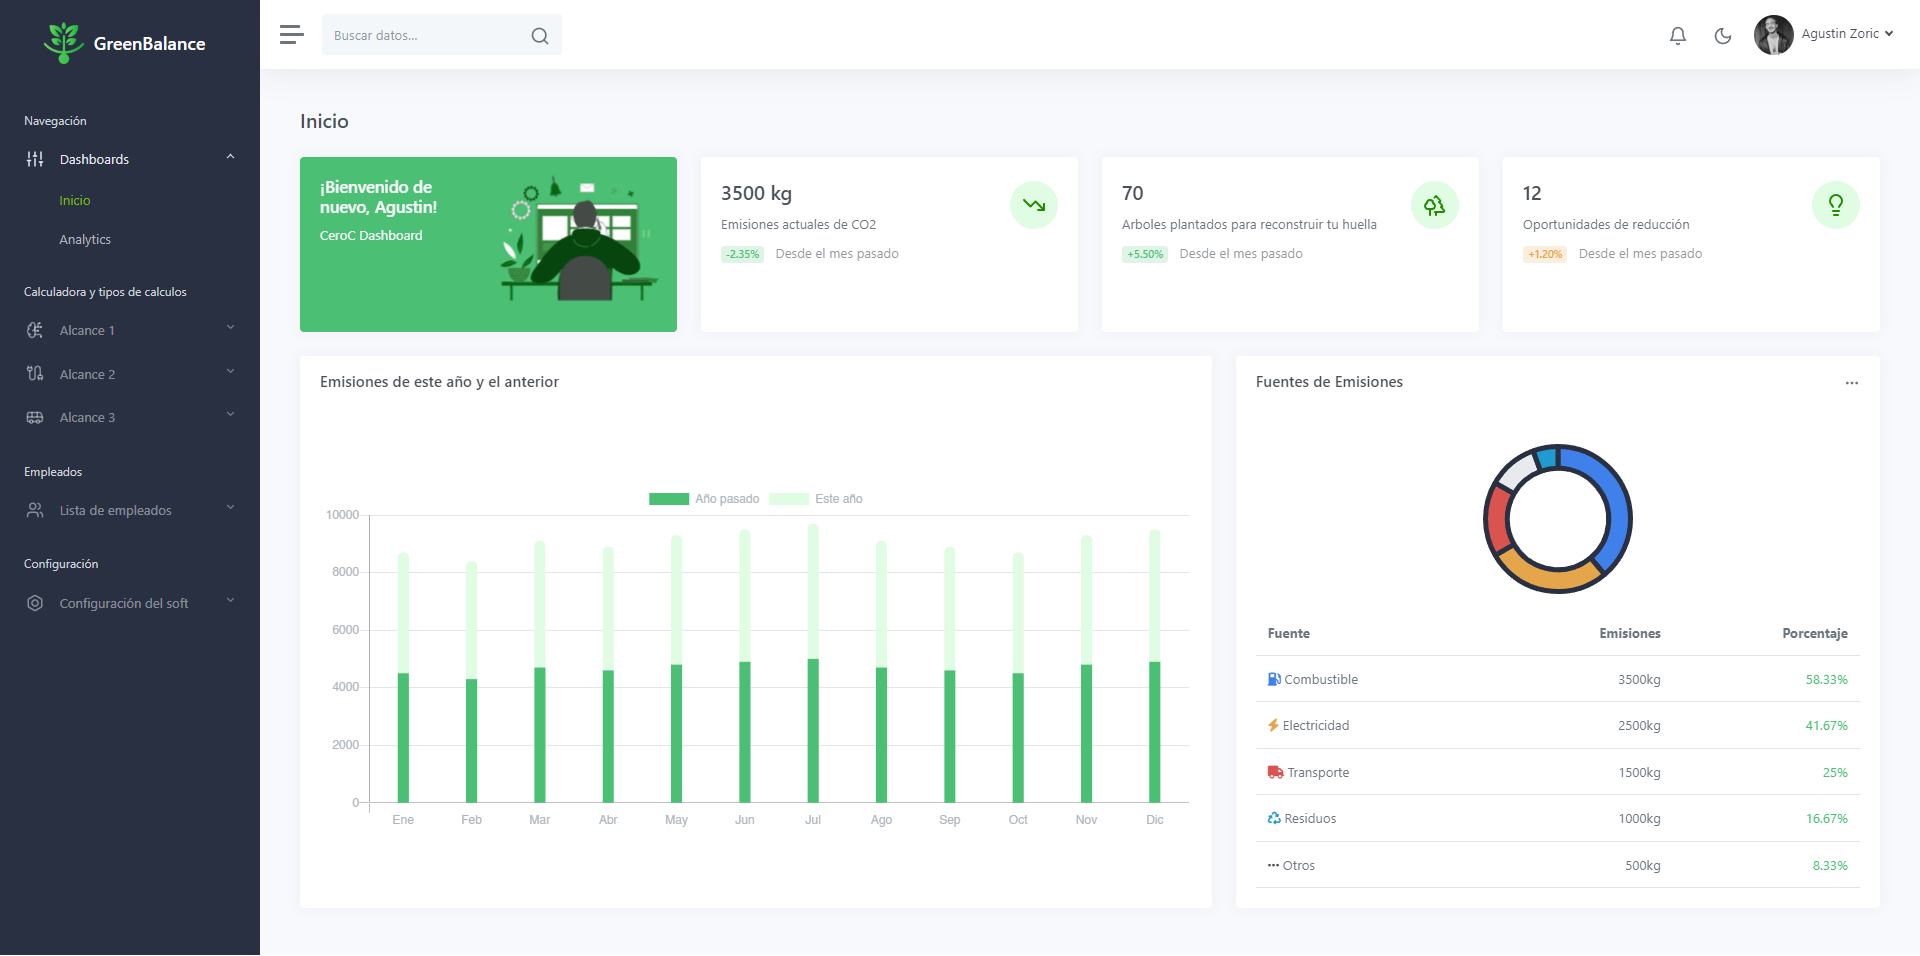Open Fuentes de Emisiones options ellipsis
The image size is (1920, 956).
pyautogui.click(x=1851, y=383)
